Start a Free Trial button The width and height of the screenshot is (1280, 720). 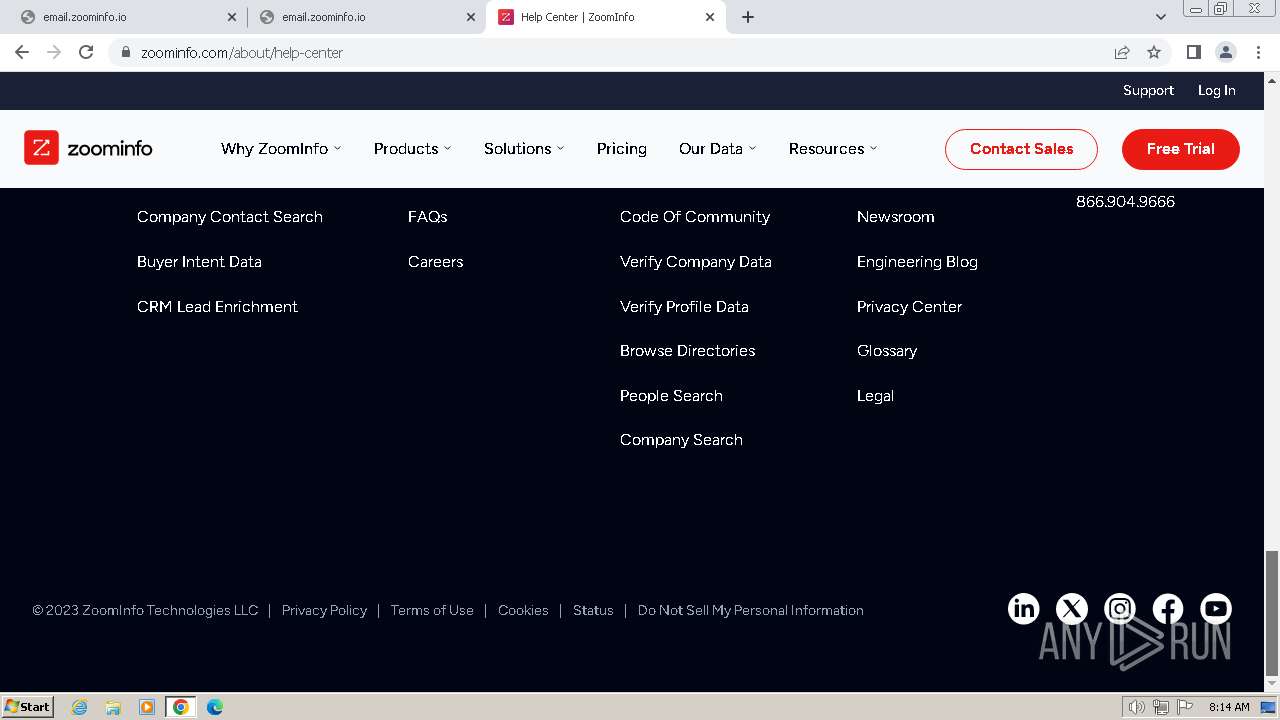click(x=1181, y=149)
